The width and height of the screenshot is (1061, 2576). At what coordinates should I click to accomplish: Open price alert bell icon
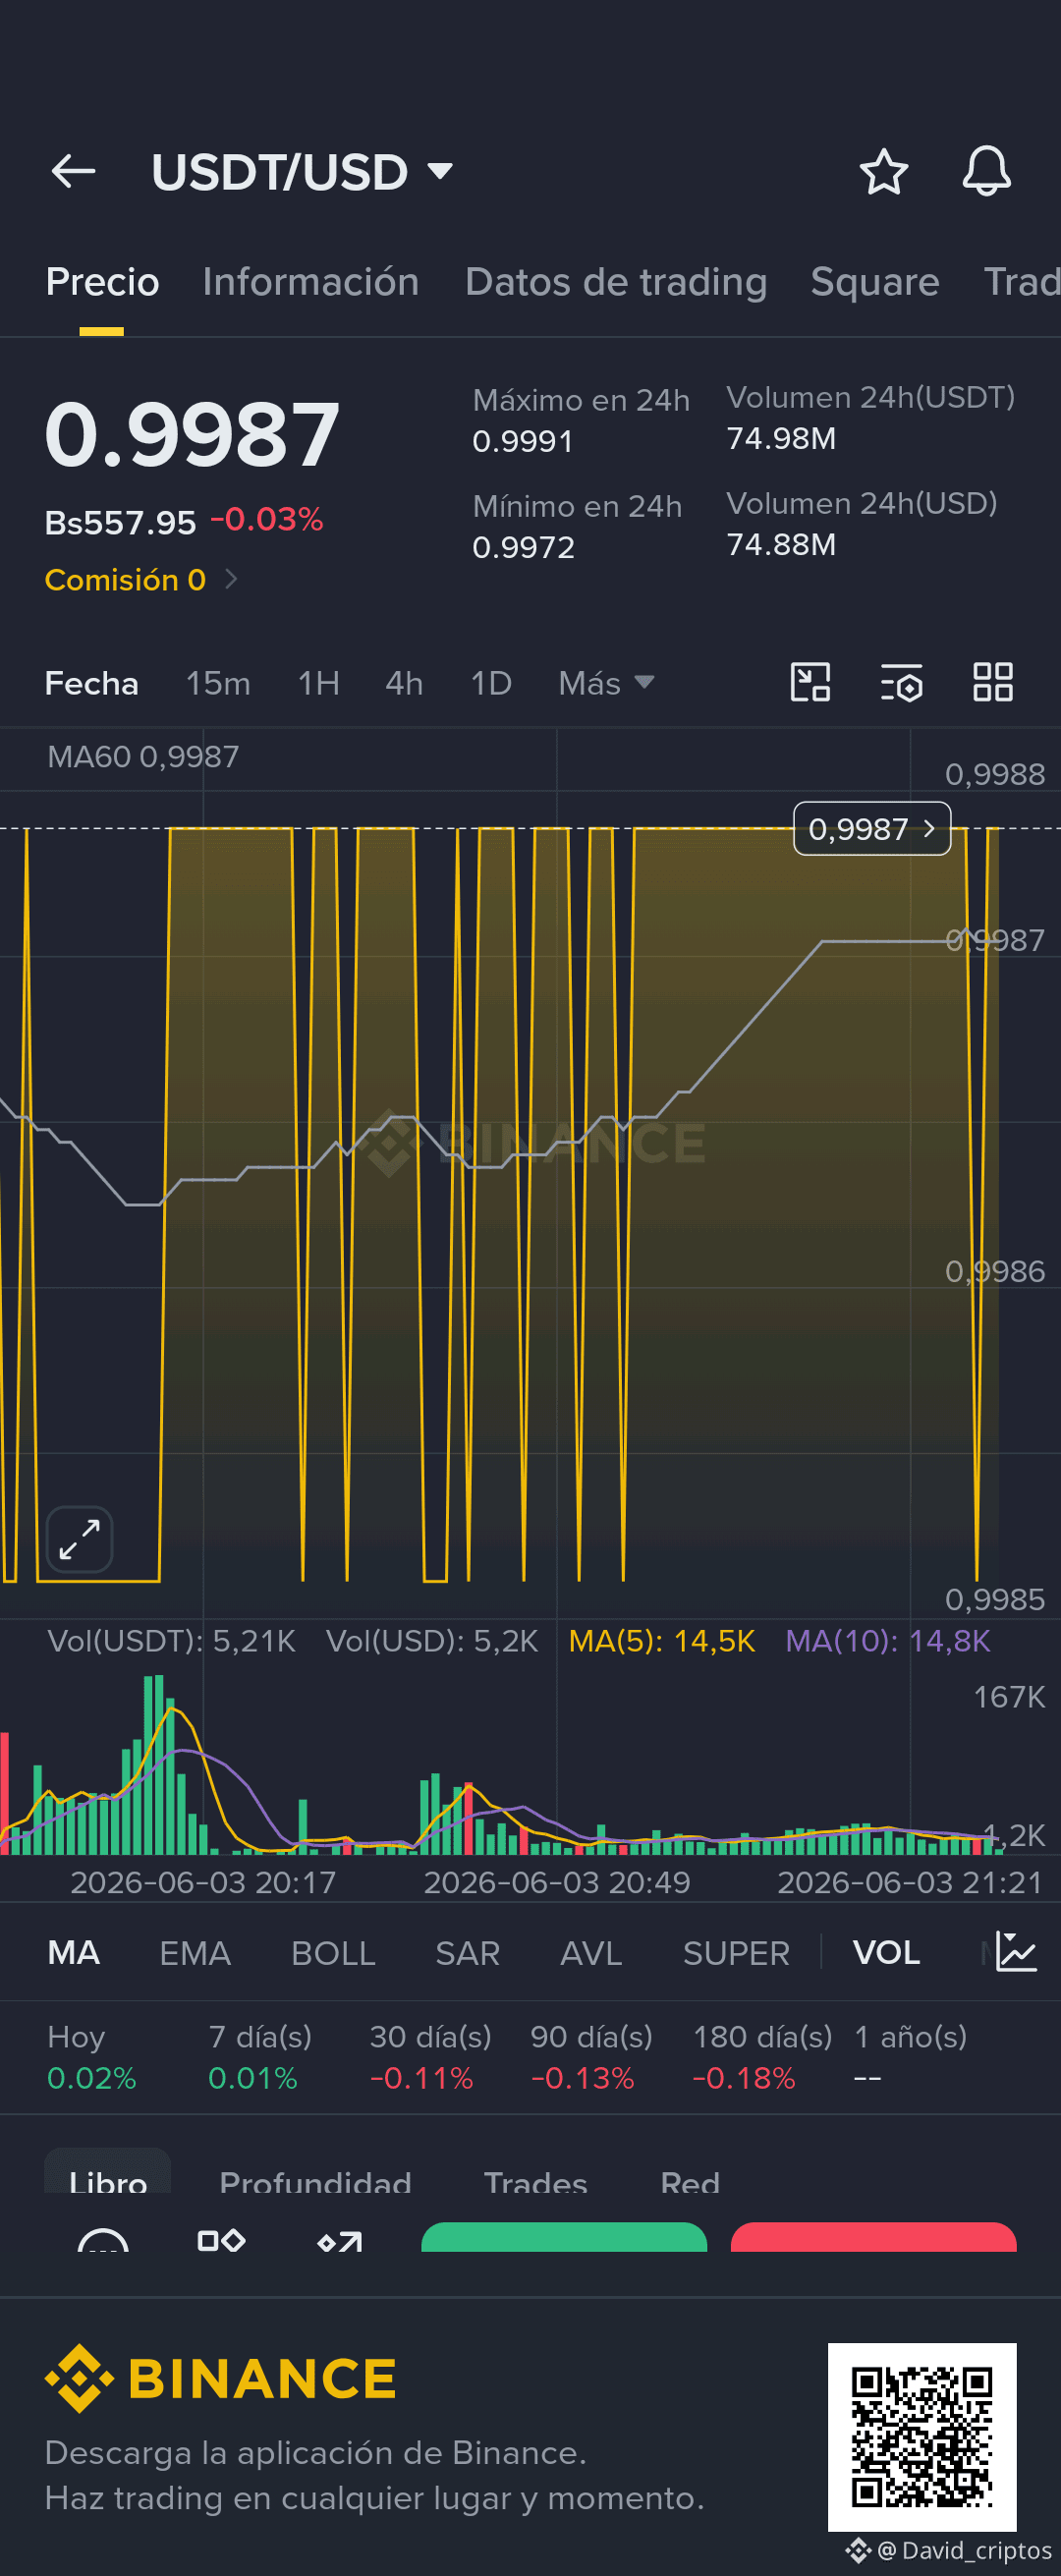[x=986, y=171]
